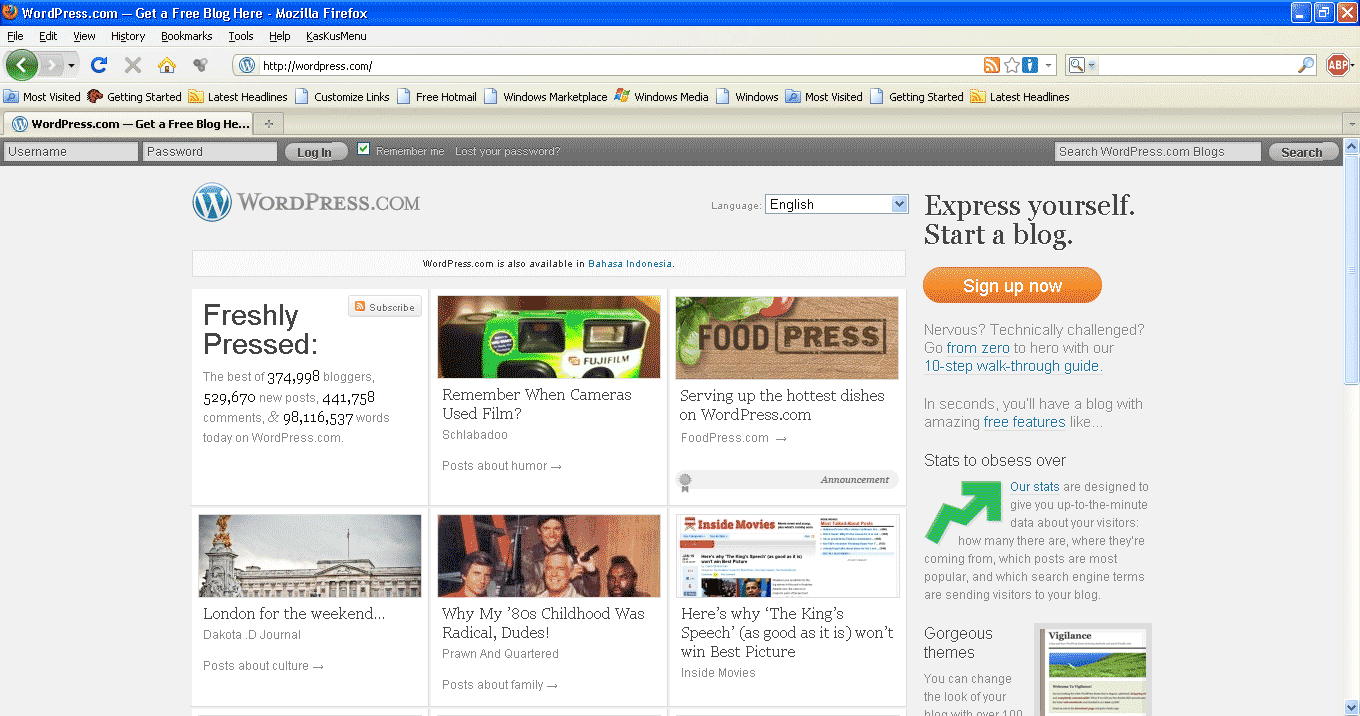Click the orange Sign up now button
The height and width of the screenshot is (716, 1360).
[1012, 285]
